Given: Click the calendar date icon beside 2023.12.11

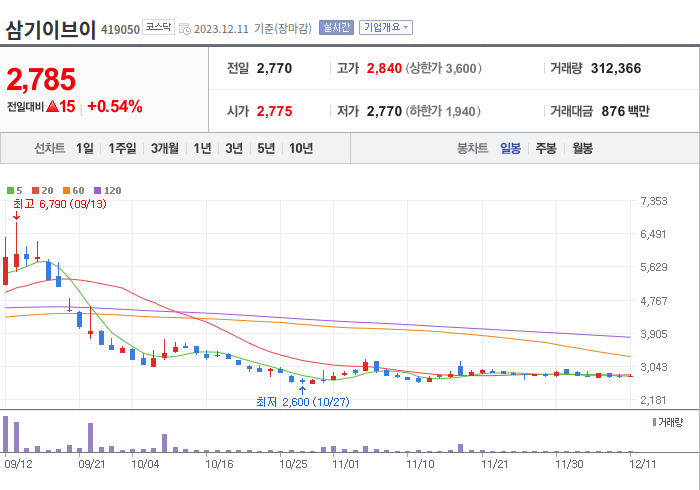Looking at the screenshot, I should [185, 29].
